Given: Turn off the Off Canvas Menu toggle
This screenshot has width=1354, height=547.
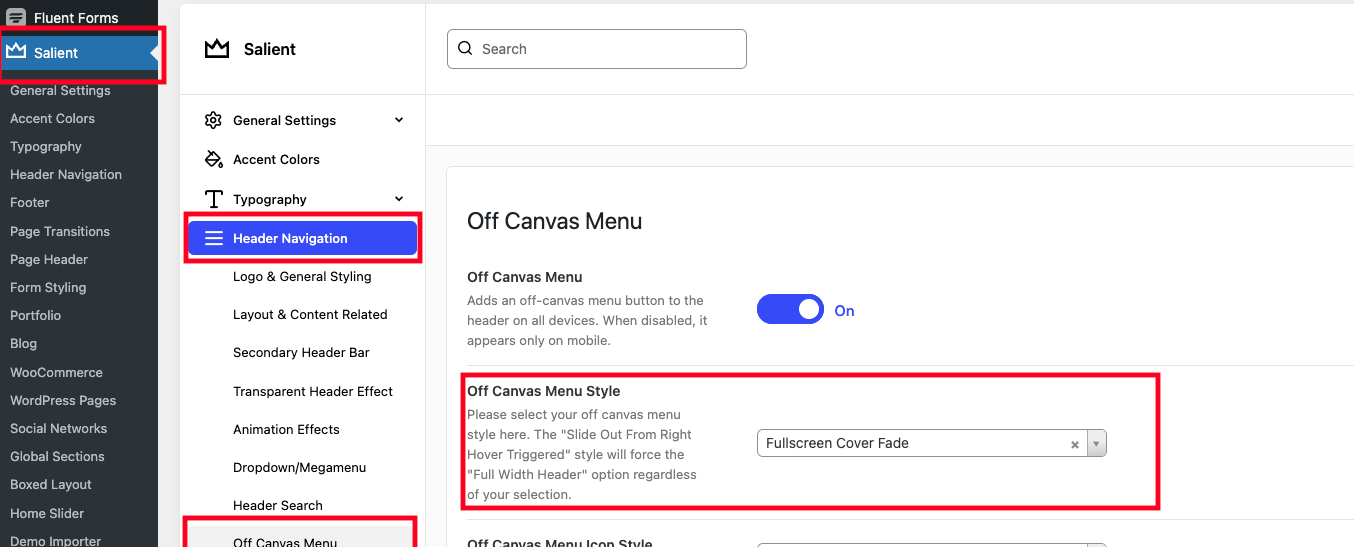Looking at the screenshot, I should point(790,310).
